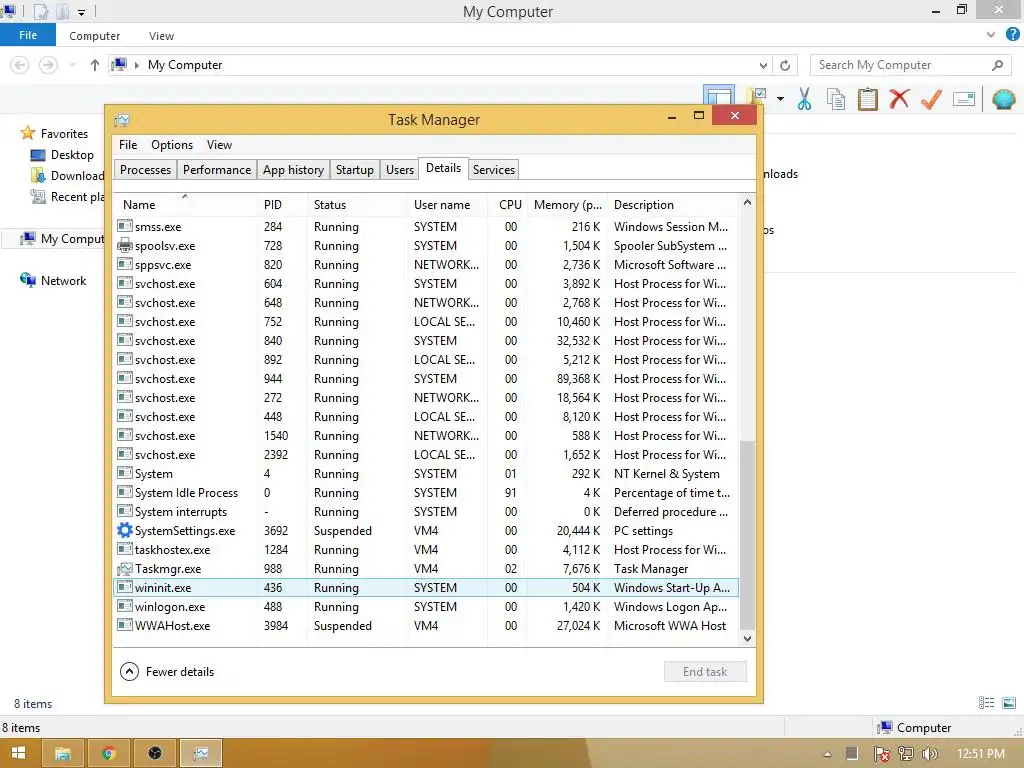
Task: Click the red X Delete icon in Explorer toolbar
Action: (x=899, y=99)
